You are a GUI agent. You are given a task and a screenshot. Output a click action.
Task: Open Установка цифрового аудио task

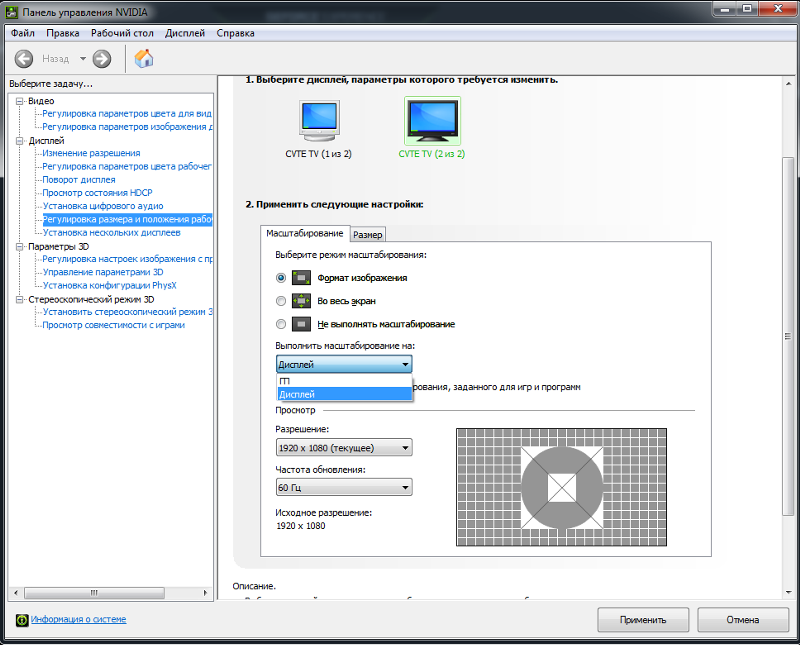click(103, 206)
